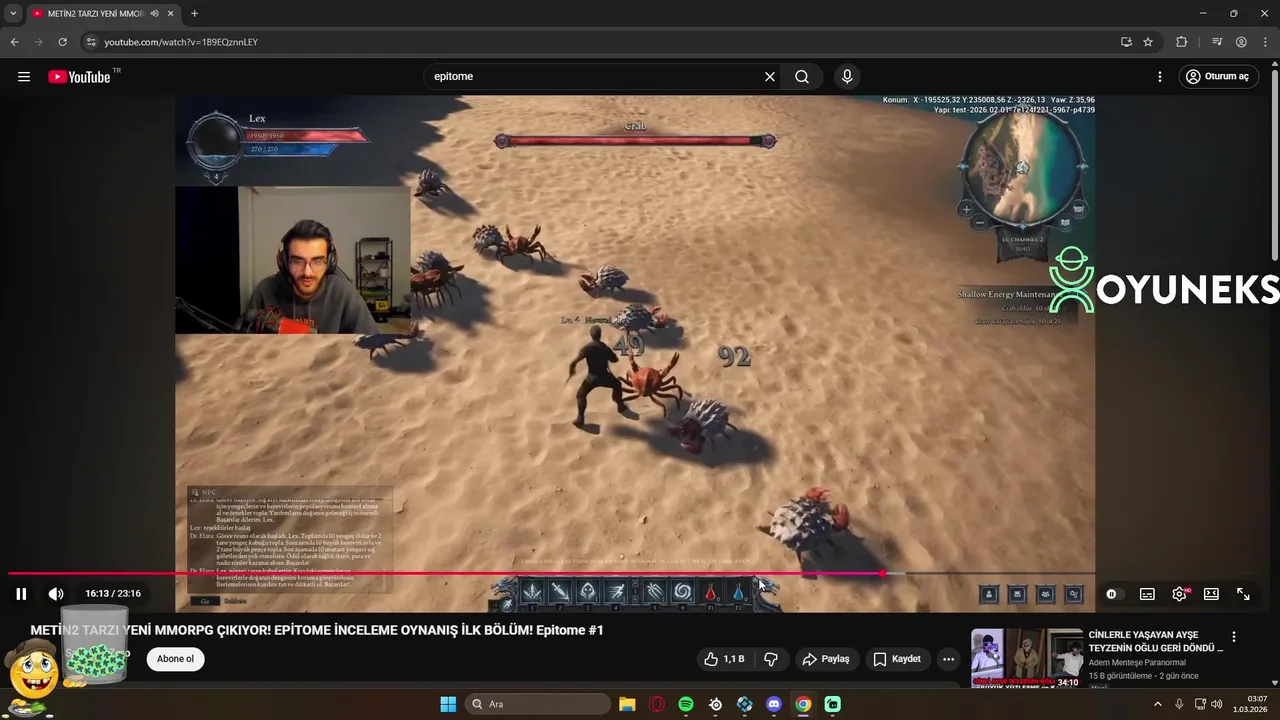Mute the tab using its speaker icon
The width and height of the screenshot is (1280, 720).
[x=155, y=13]
